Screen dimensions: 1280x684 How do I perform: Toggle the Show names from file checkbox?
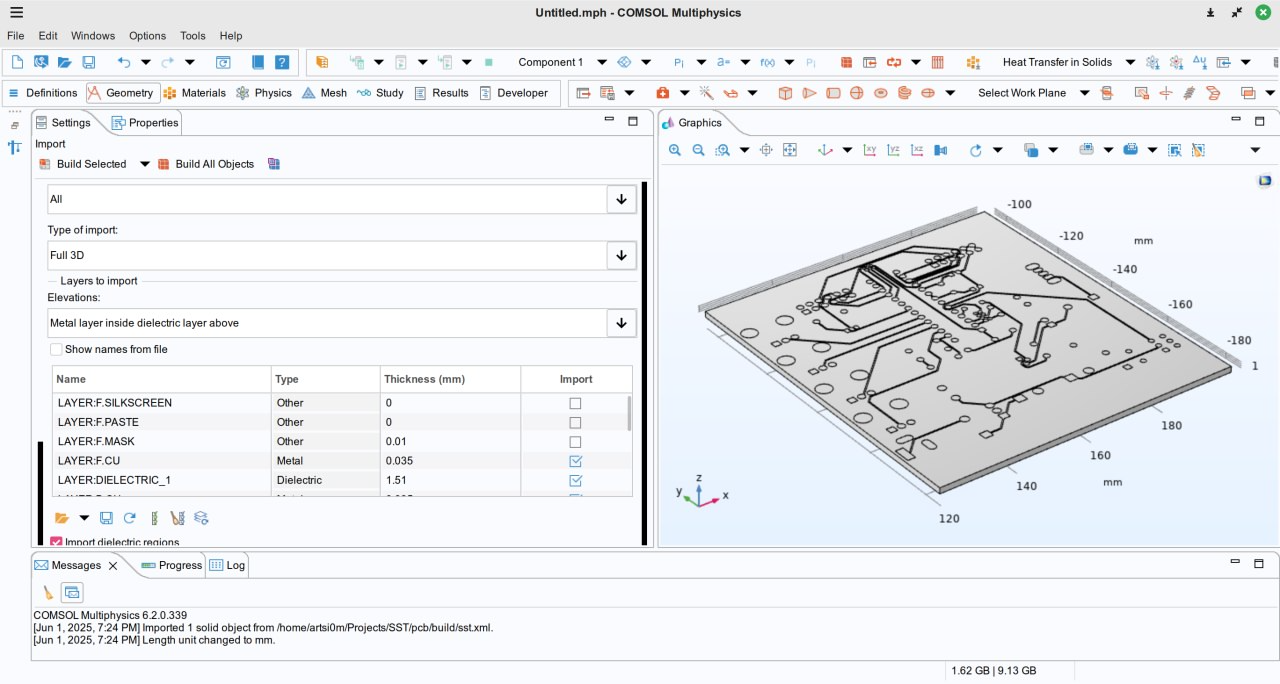coord(57,350)
